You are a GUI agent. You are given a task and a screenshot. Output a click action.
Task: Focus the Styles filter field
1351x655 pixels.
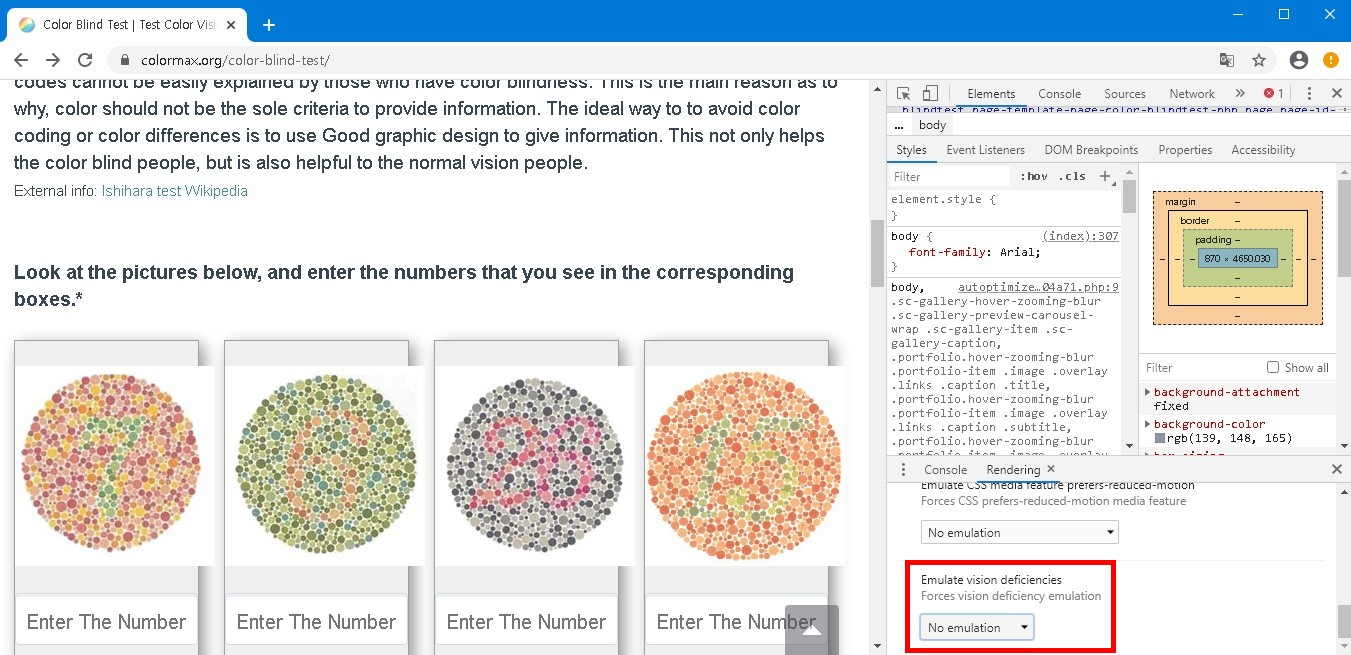[x=950, y=176]
